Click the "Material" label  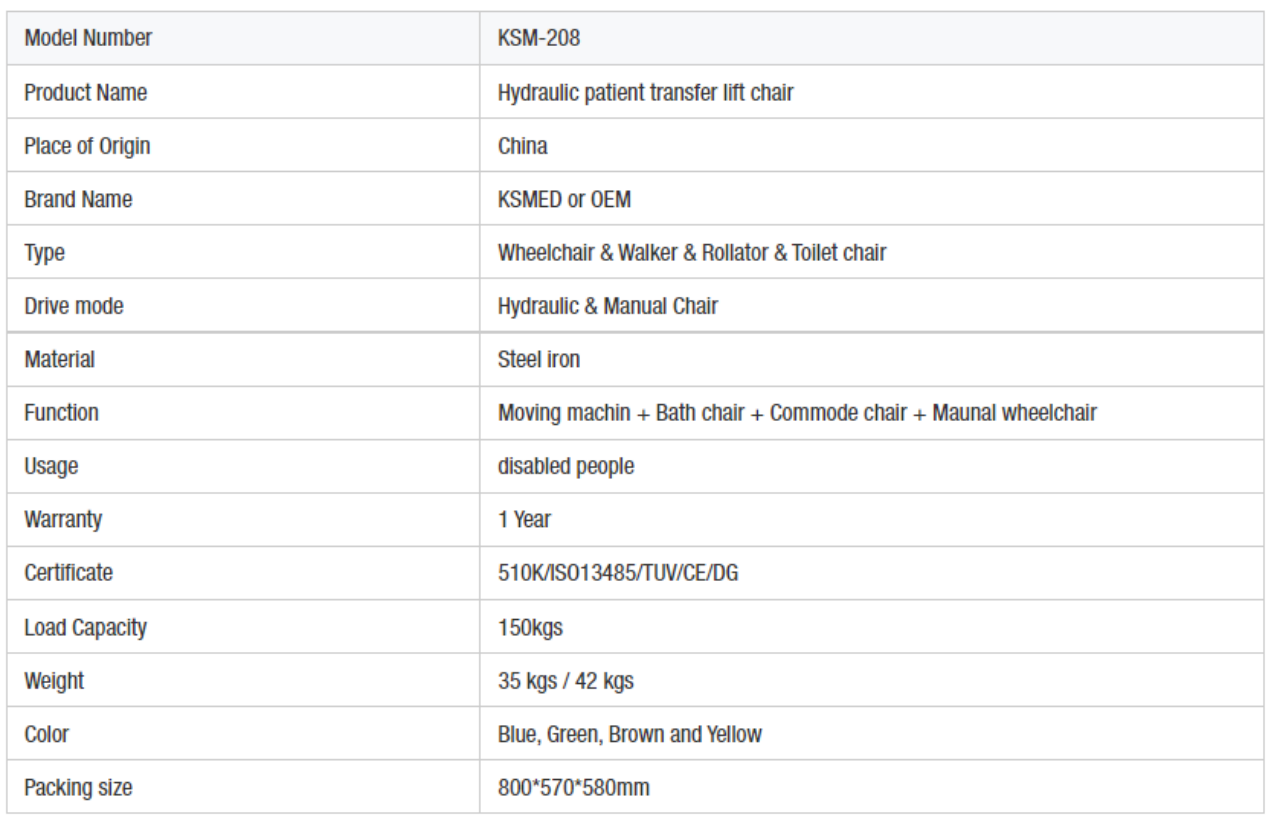pyautogui.click(x=59, y=360)
